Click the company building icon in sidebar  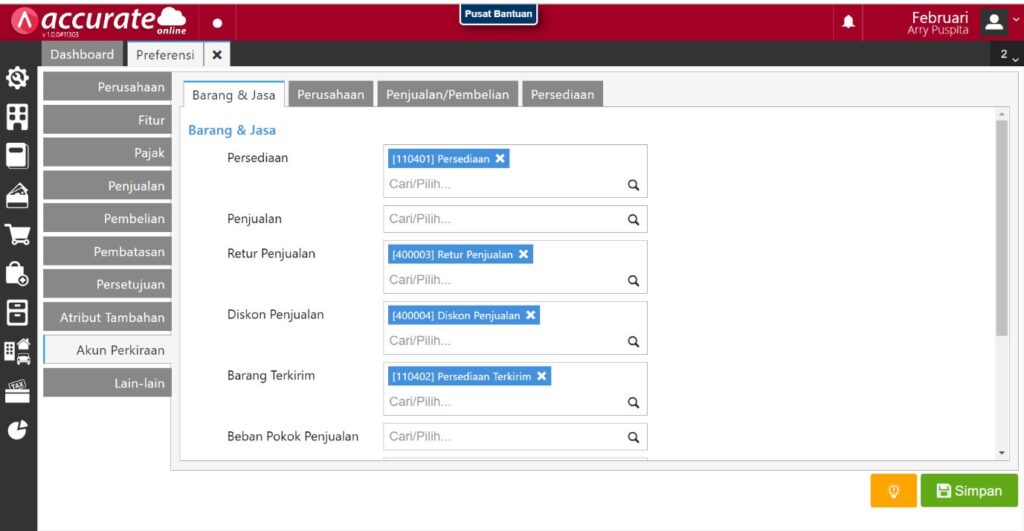(x=17, y=118)
